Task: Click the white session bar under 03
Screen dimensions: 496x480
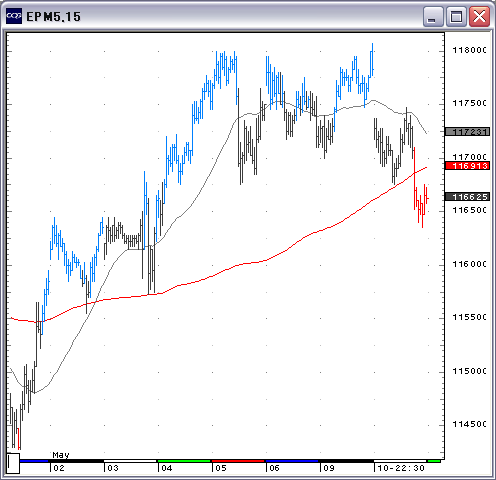Action: [130, 461]
